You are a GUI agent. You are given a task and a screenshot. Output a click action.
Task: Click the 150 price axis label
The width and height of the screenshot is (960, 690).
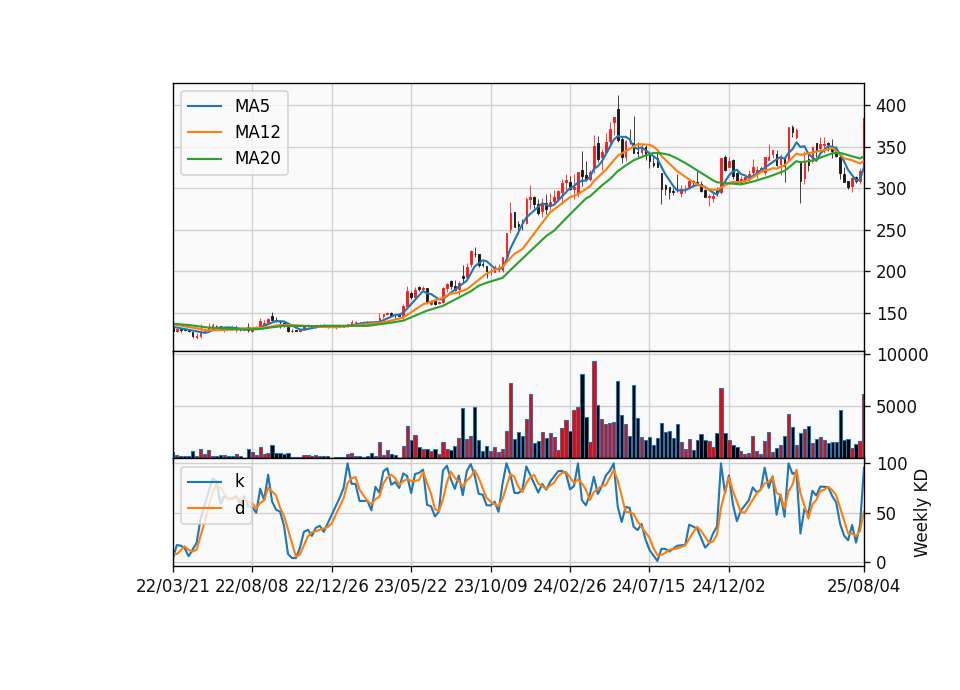891,313
